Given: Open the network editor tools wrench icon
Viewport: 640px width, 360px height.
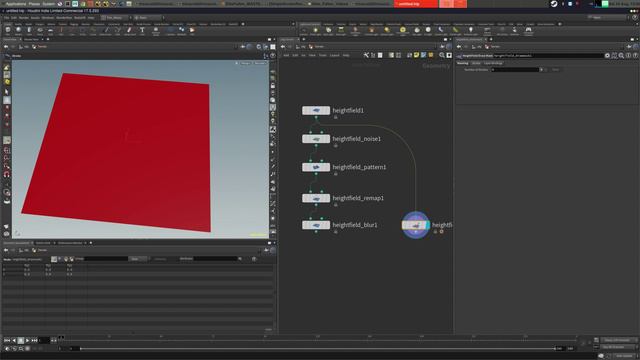Looking at the screenshot, I should (x=366, y=55).
